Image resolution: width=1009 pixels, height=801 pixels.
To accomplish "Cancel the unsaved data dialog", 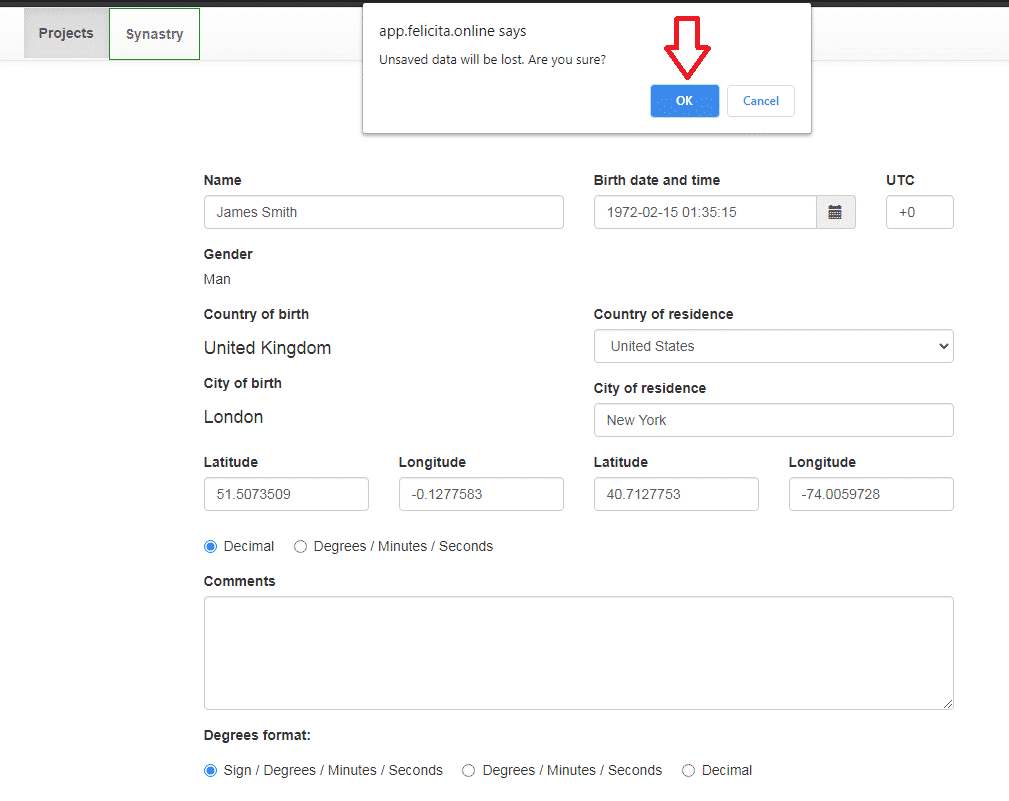I will pyautogui.click(x=760, y=101).
